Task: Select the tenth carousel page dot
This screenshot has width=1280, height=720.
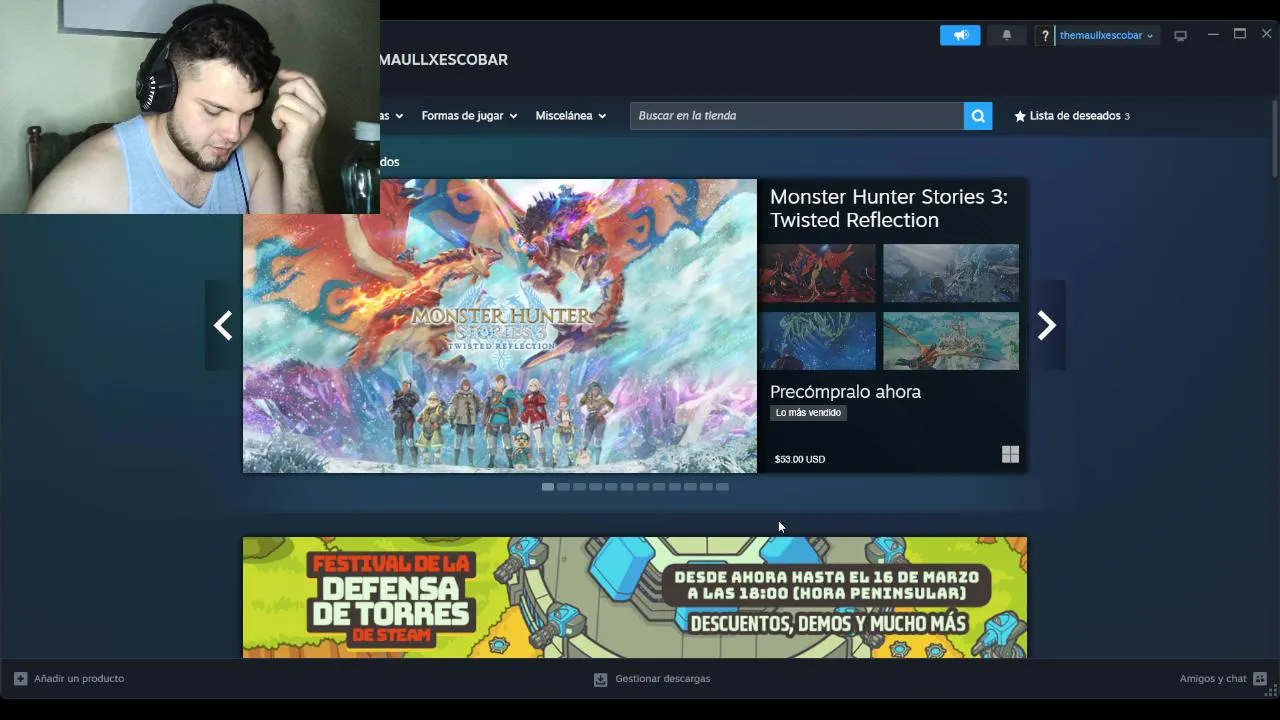Action: 691,487
